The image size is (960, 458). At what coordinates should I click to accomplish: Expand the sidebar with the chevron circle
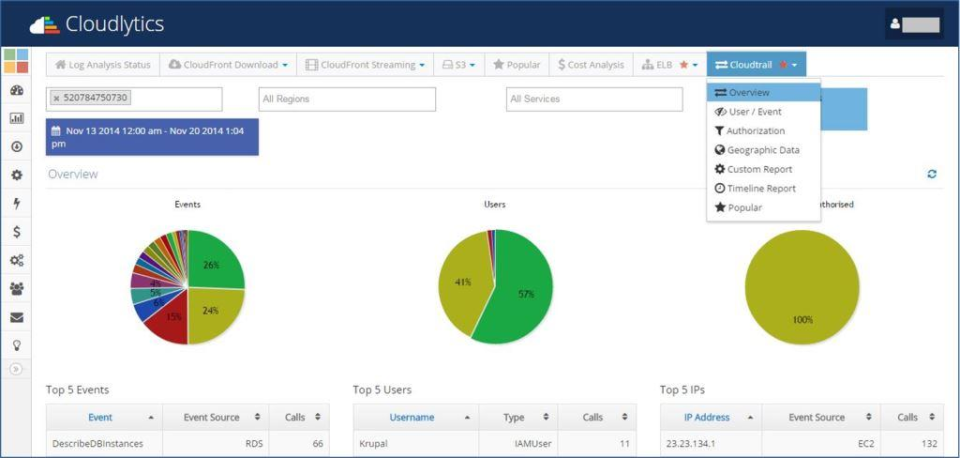[17, 369]
